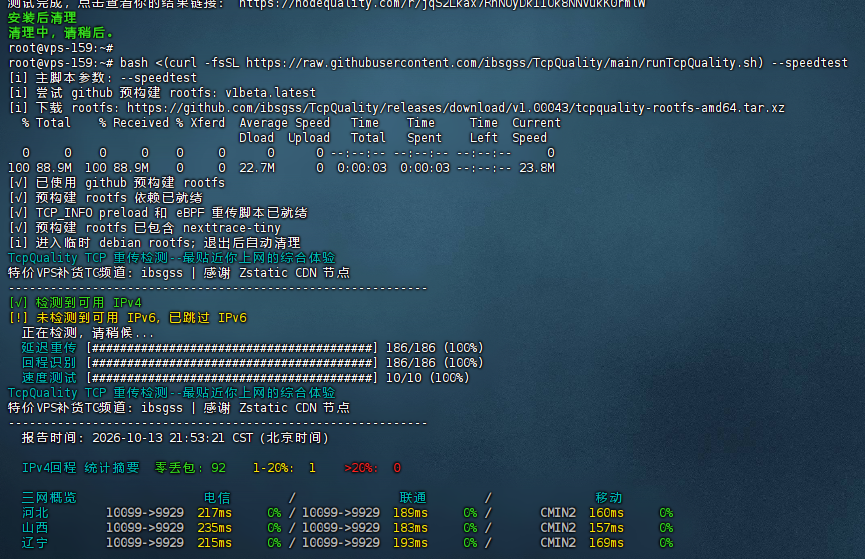Select CMIN2 in the 辽宁 row
Screen dimensions: 865x559
coord(558,542)
